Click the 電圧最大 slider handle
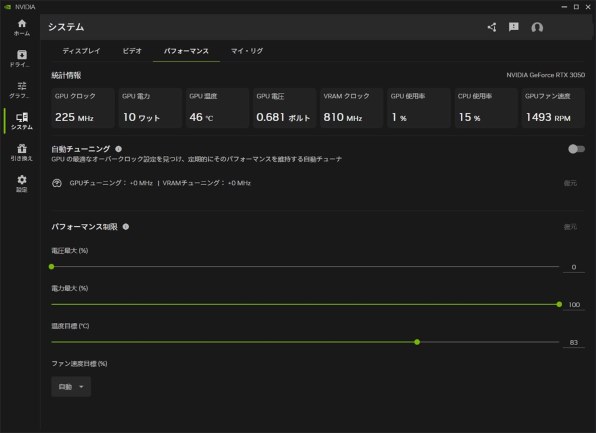This screenshot has height=433, width=596. (52, 267)
